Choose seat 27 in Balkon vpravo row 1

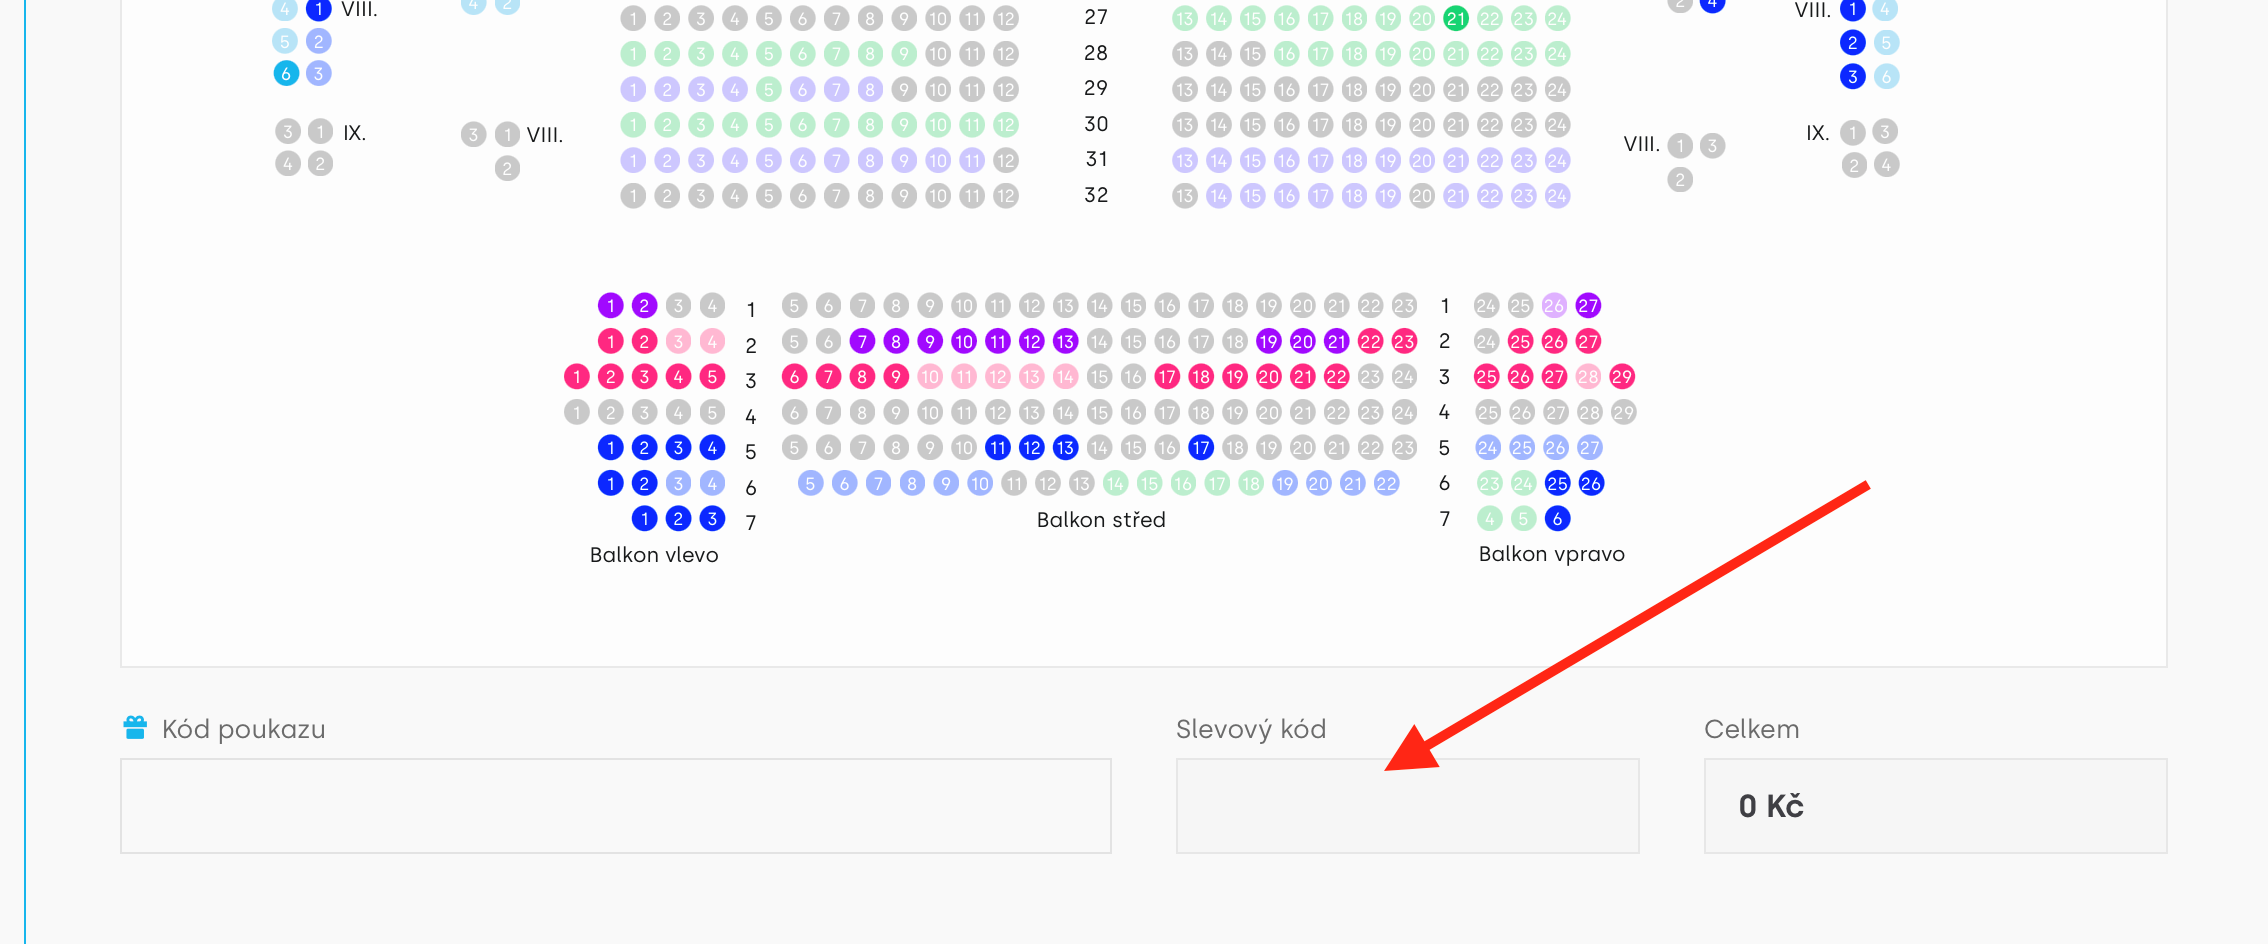[x=1588, y=306]
